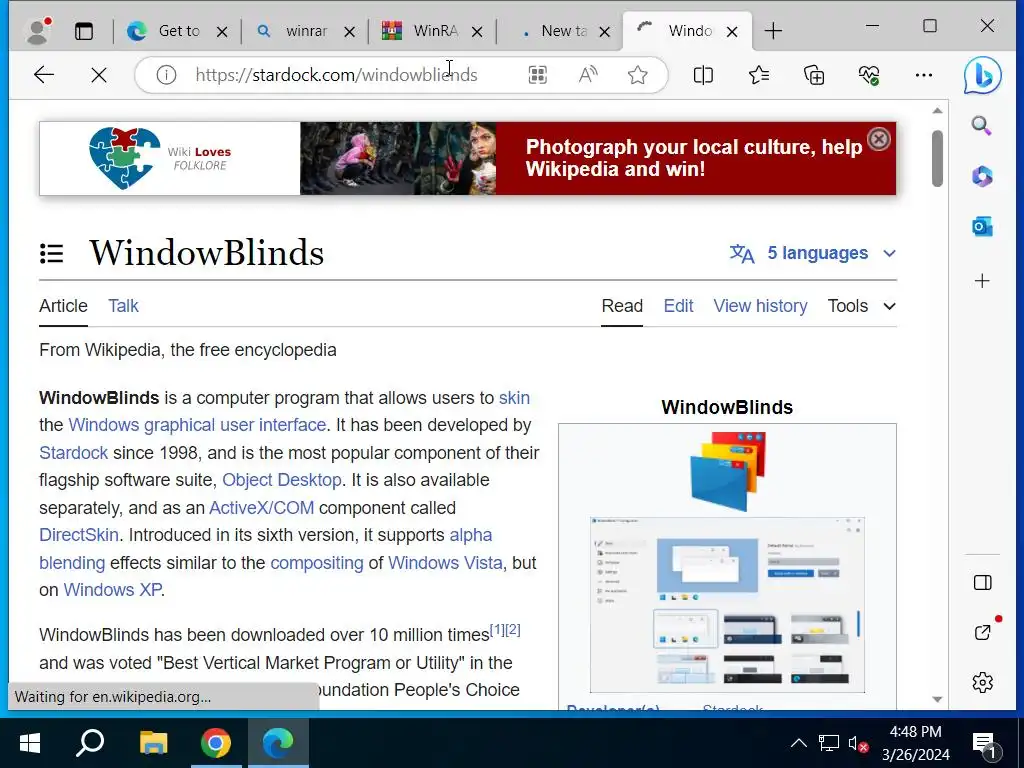1024x768 pixels.
Task: Switch to the 'winrar' search tab
Action: pos(306,31)
